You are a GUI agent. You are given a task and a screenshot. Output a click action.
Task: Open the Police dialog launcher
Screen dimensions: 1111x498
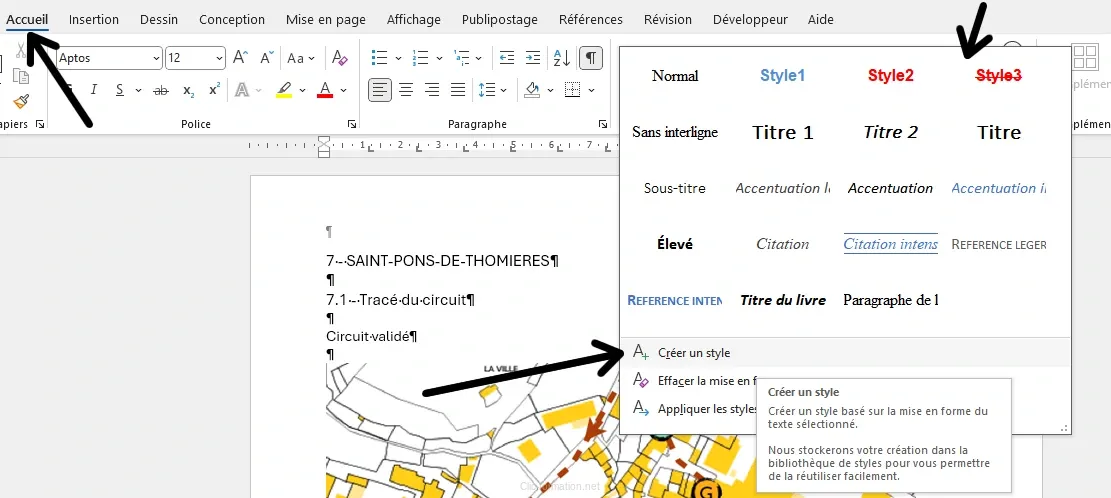(x=352, y=124)
